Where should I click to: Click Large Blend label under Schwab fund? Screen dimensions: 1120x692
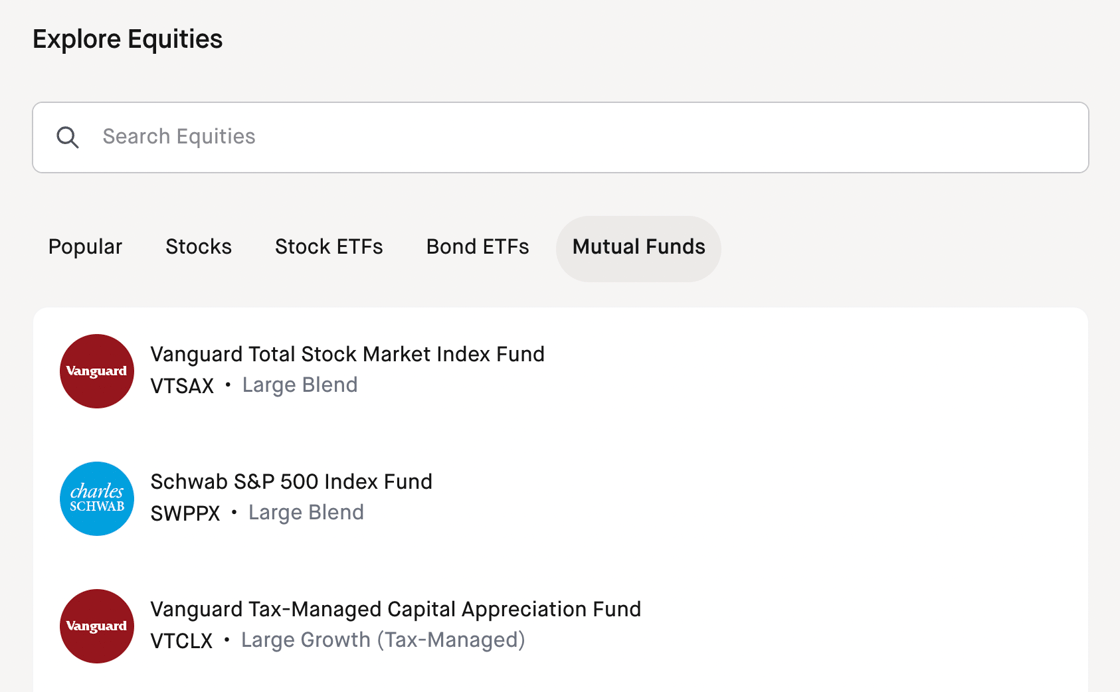[306, 513]
